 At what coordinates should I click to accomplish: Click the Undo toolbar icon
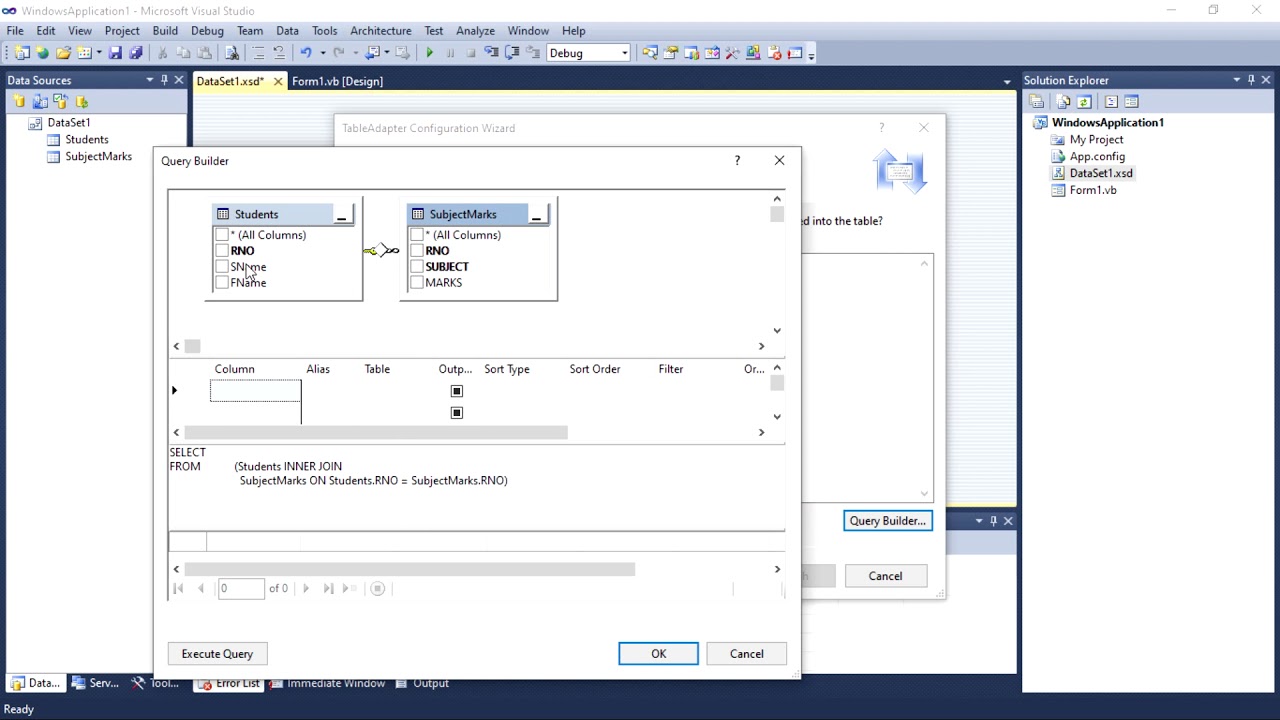point(306,53)
